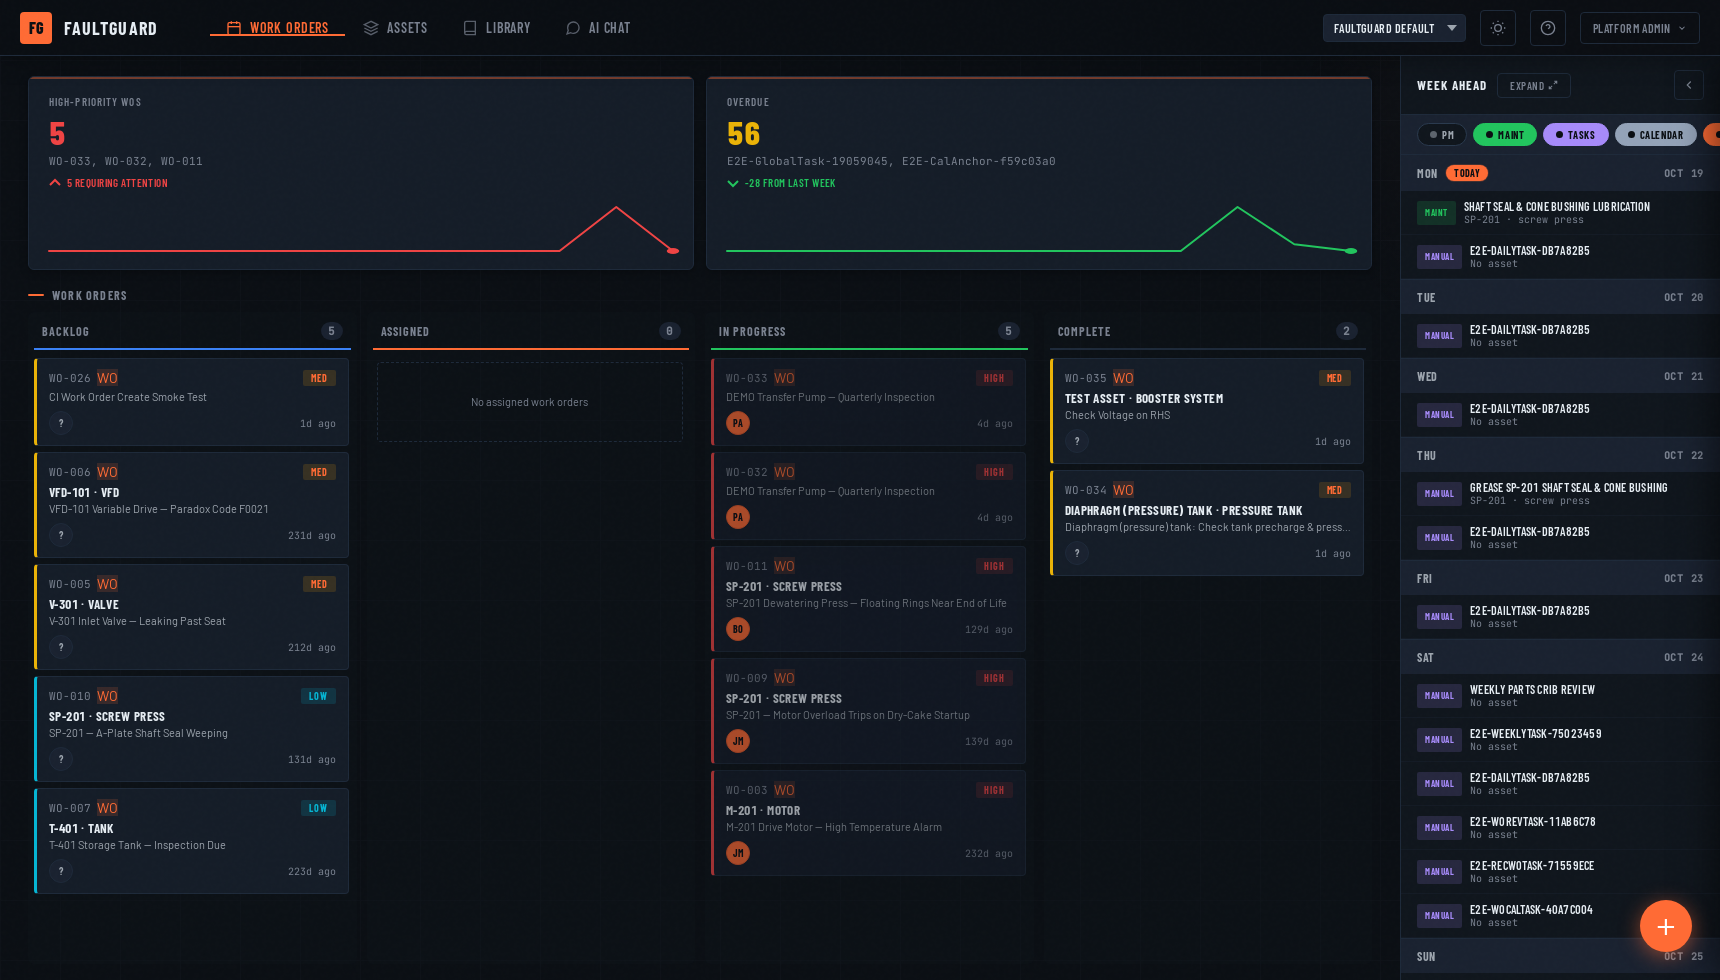This screenshot has width=1720, height=980.
Task: Open Grease SP-201 Shaft Seal task
Action: (1560, 494)
